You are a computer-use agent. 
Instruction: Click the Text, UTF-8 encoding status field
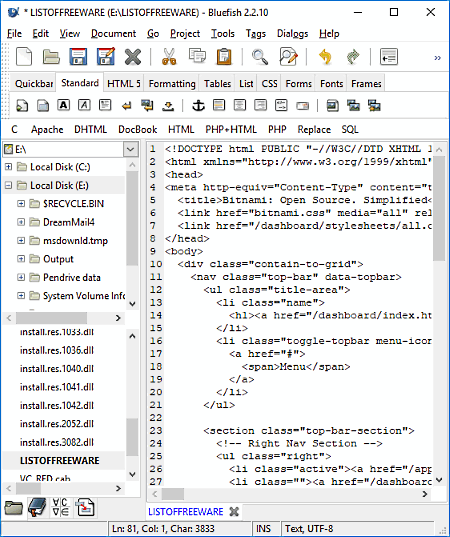point(358,529)
